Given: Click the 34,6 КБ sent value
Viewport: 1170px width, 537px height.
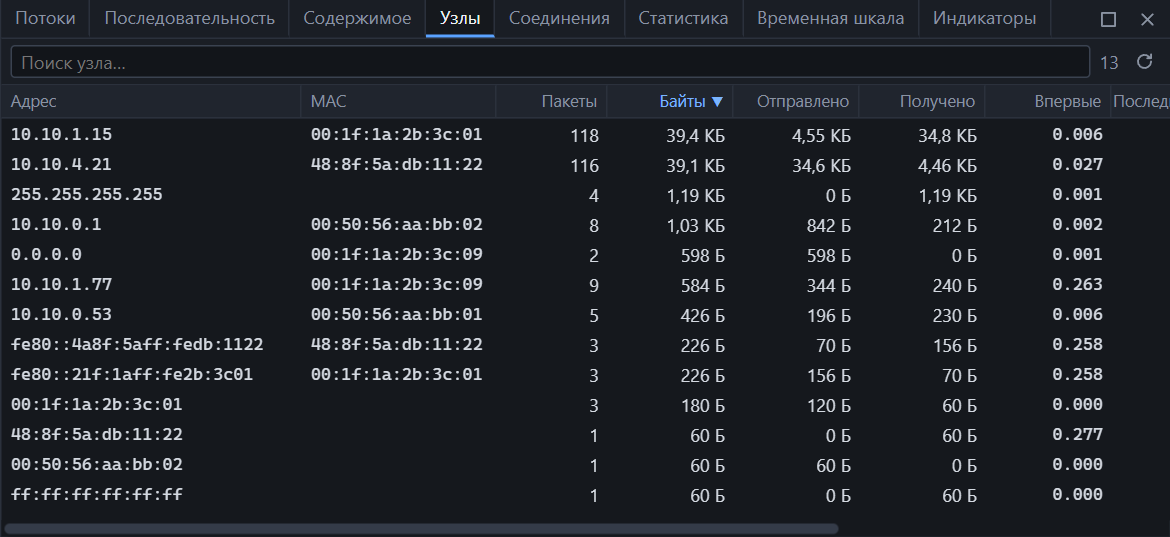Looking at the screenshot, I should point(822,166).
